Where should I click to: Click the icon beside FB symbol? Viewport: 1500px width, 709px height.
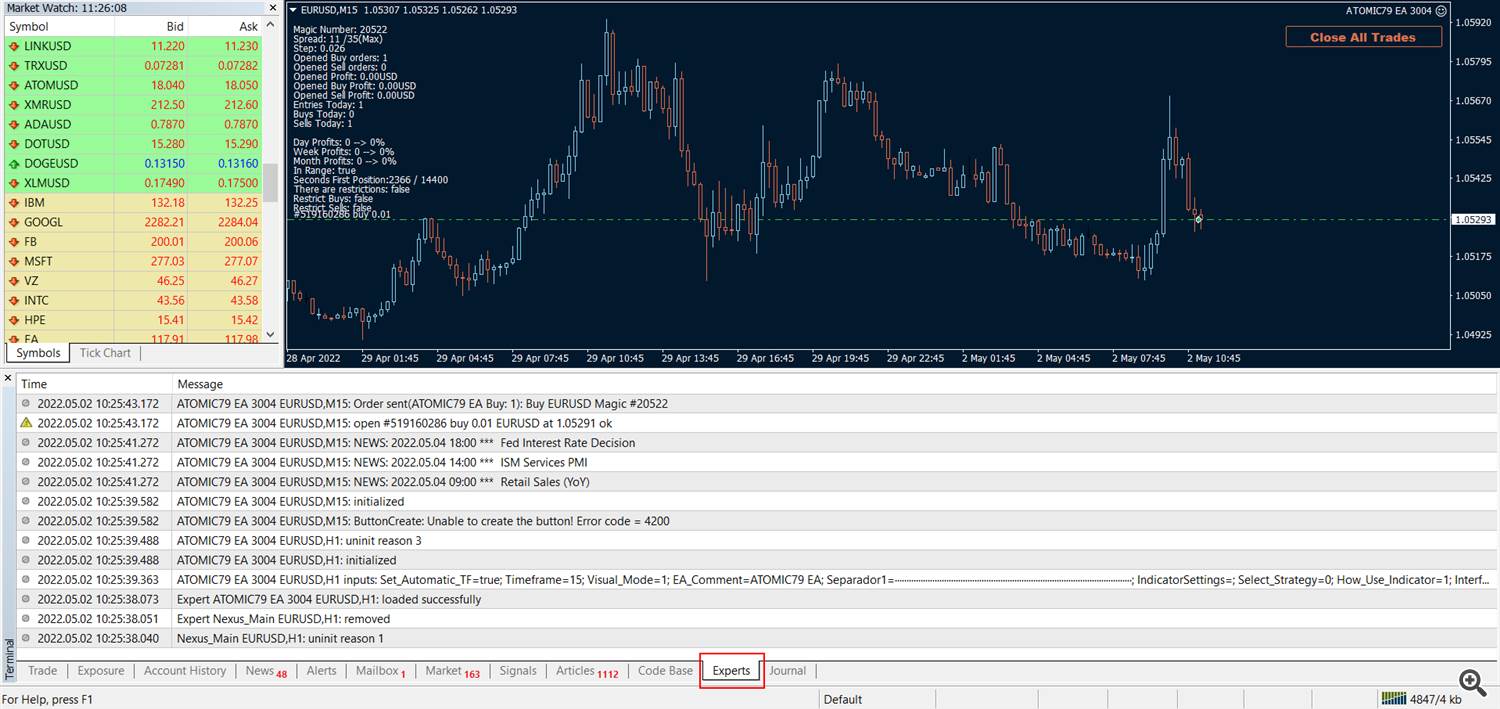[x=14, y=241]
